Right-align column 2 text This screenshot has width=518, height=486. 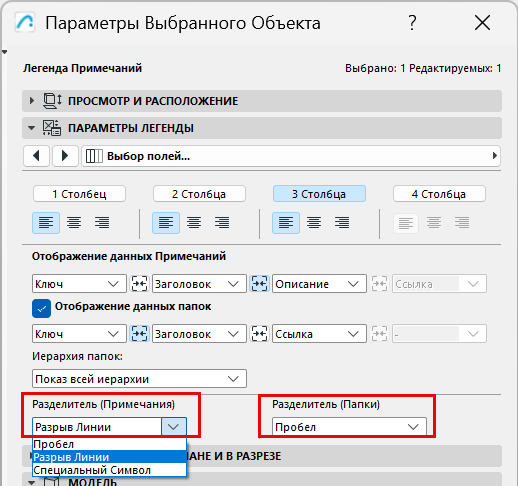(x=222, y=223)
